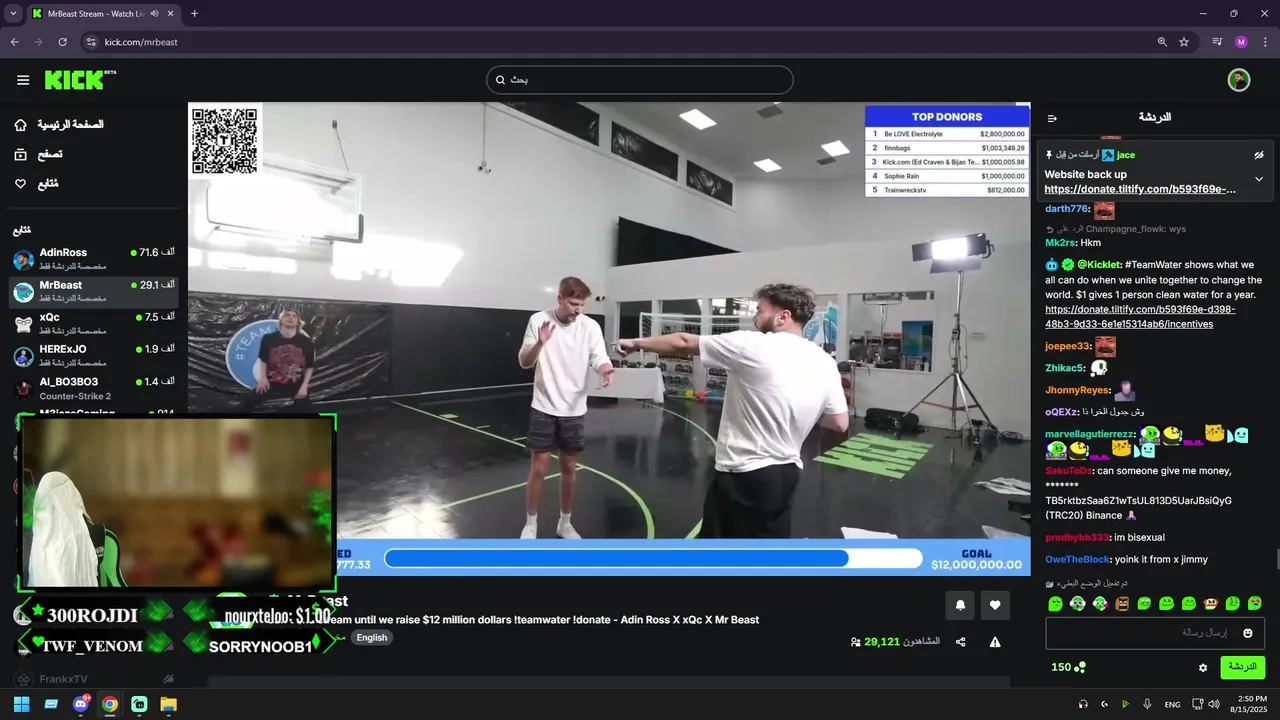Image resolution: width=1280 pixels, height=720 pixels.
Task: Open Windows Start menu
Action: (21, 704)
